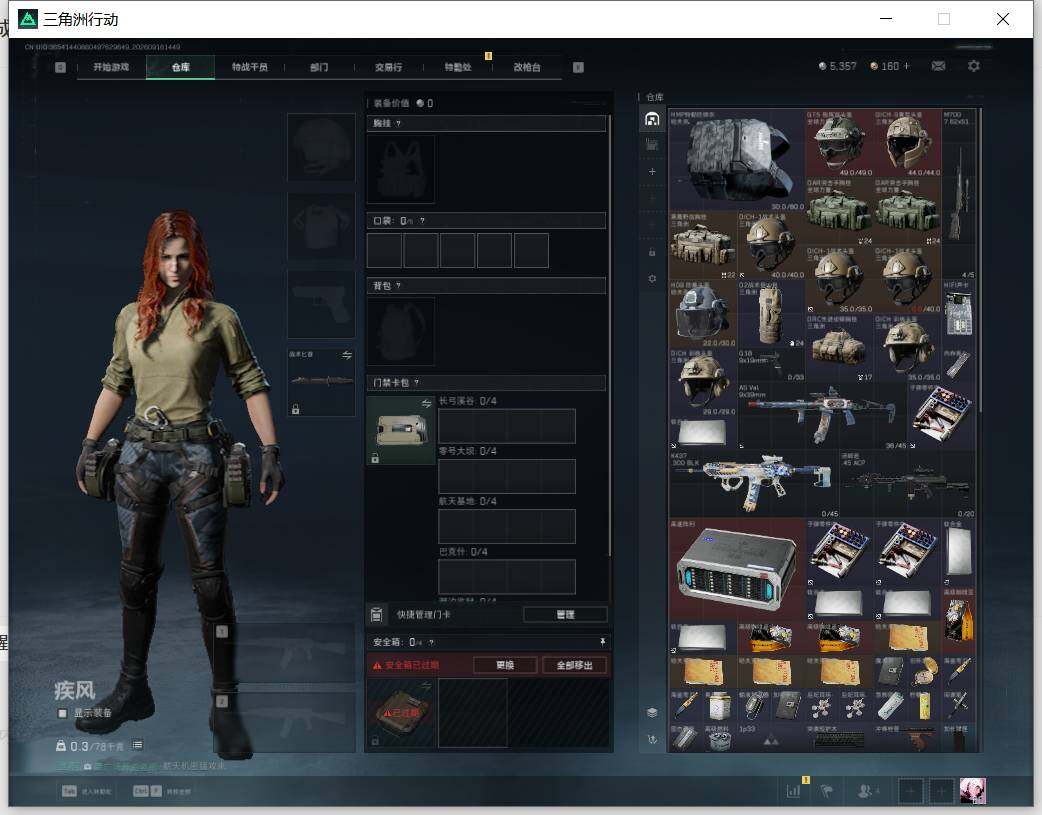Open the 开始游戏 tab
Viewport: 1042px width, 815px height.
point(111,67)
